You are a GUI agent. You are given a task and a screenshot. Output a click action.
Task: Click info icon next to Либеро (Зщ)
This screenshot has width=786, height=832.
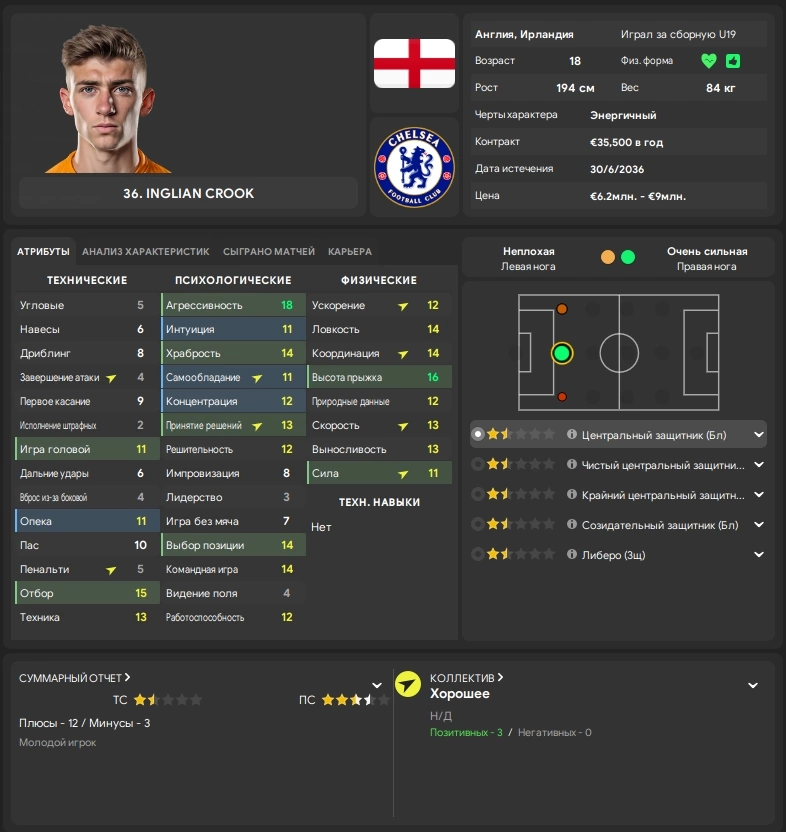(572, 554)
